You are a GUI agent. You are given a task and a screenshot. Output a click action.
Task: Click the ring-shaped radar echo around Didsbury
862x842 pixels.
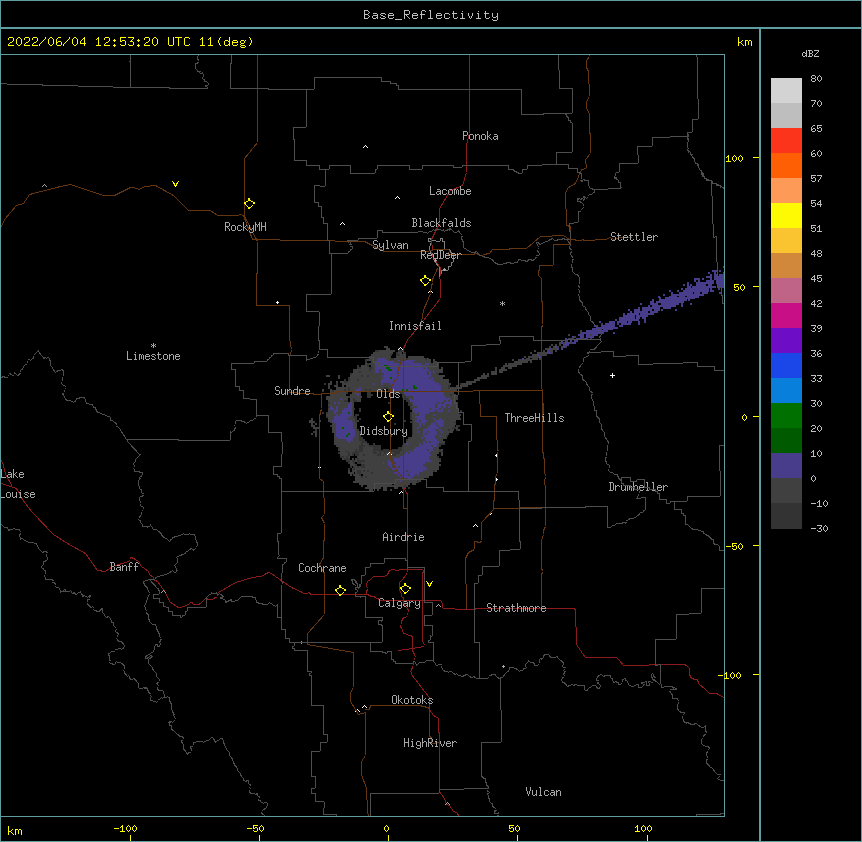(394, 418)
